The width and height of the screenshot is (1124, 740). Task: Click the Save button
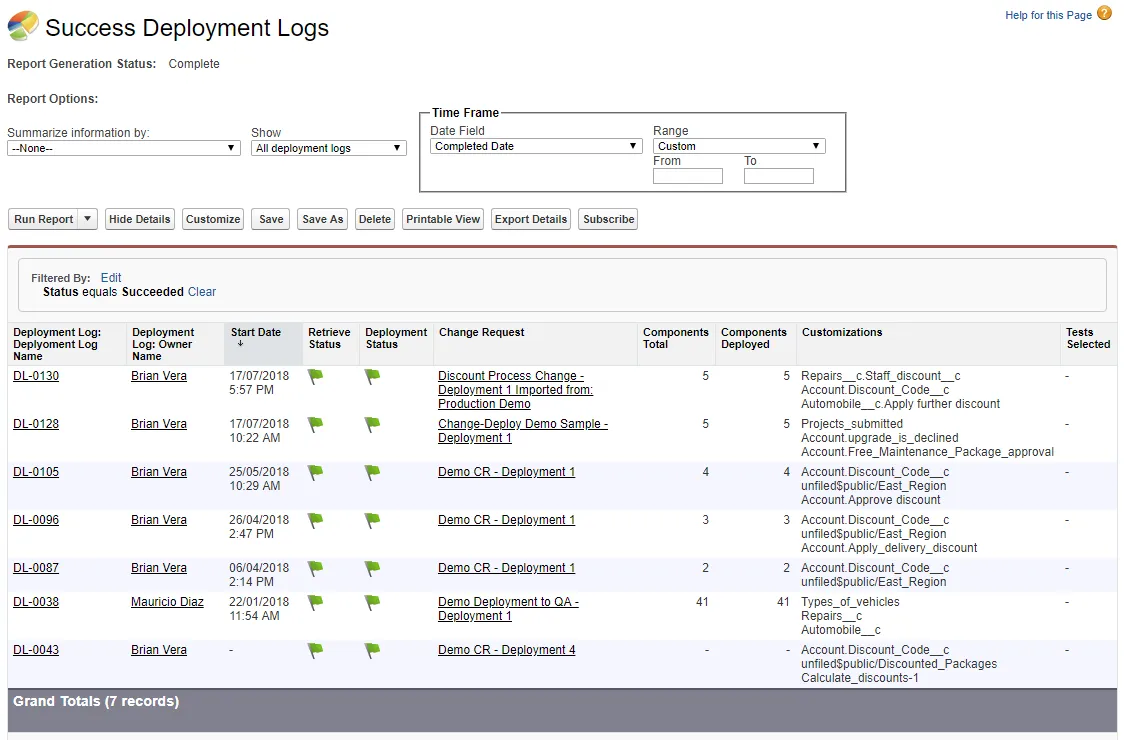(x=271, y=219)
